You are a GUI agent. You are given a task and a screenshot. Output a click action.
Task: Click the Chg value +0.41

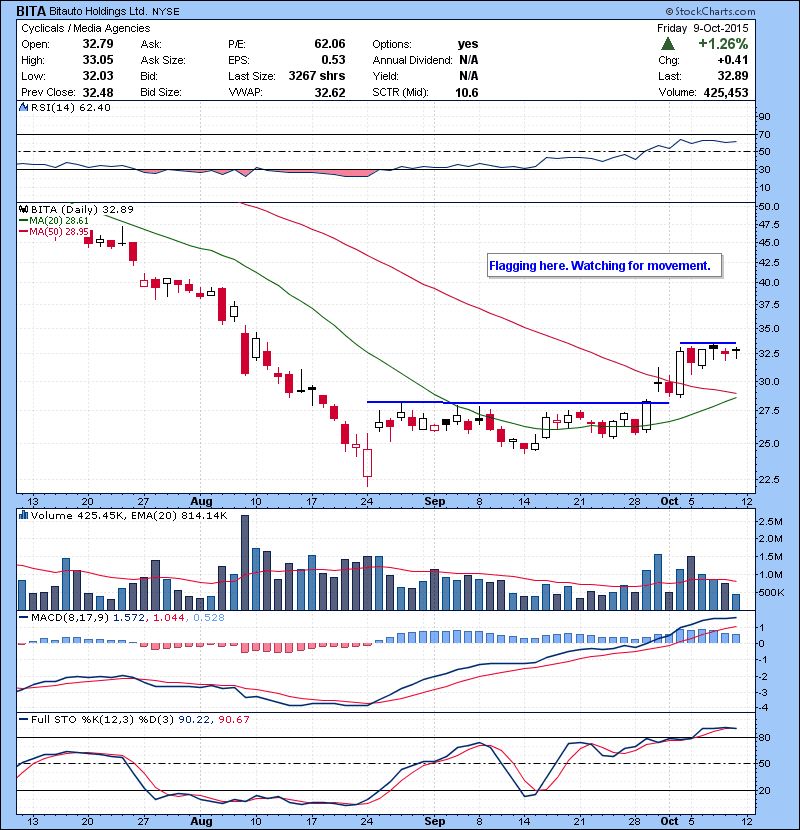[733, 60]
